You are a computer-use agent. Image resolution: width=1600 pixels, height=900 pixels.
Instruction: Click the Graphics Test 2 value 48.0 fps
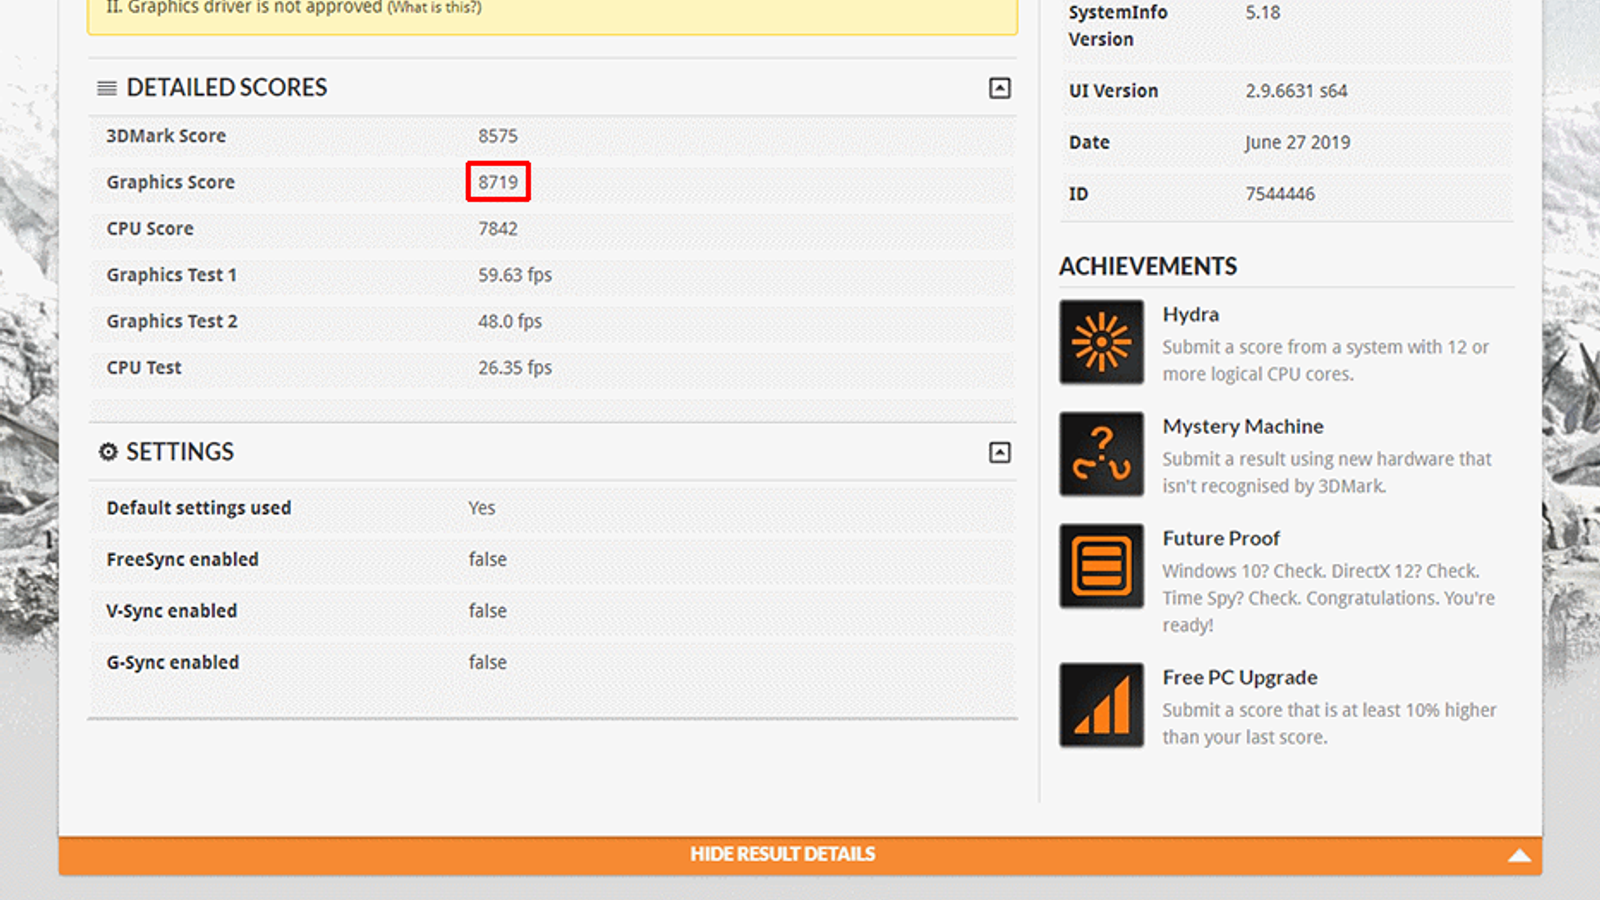510,321
